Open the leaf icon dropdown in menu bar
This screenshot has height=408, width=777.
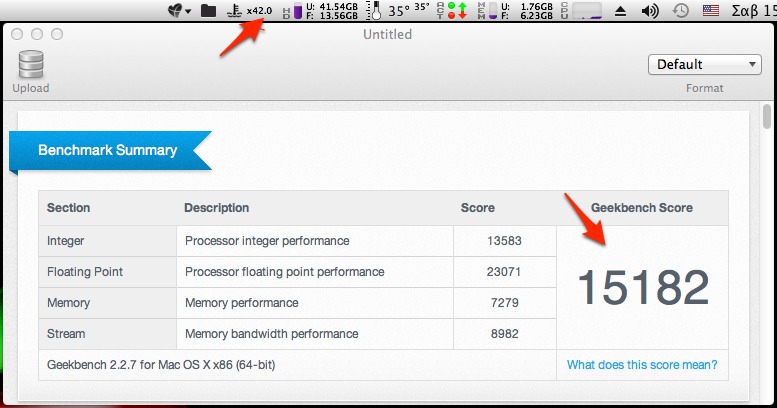pyautogui.click(x=179, y=10)
